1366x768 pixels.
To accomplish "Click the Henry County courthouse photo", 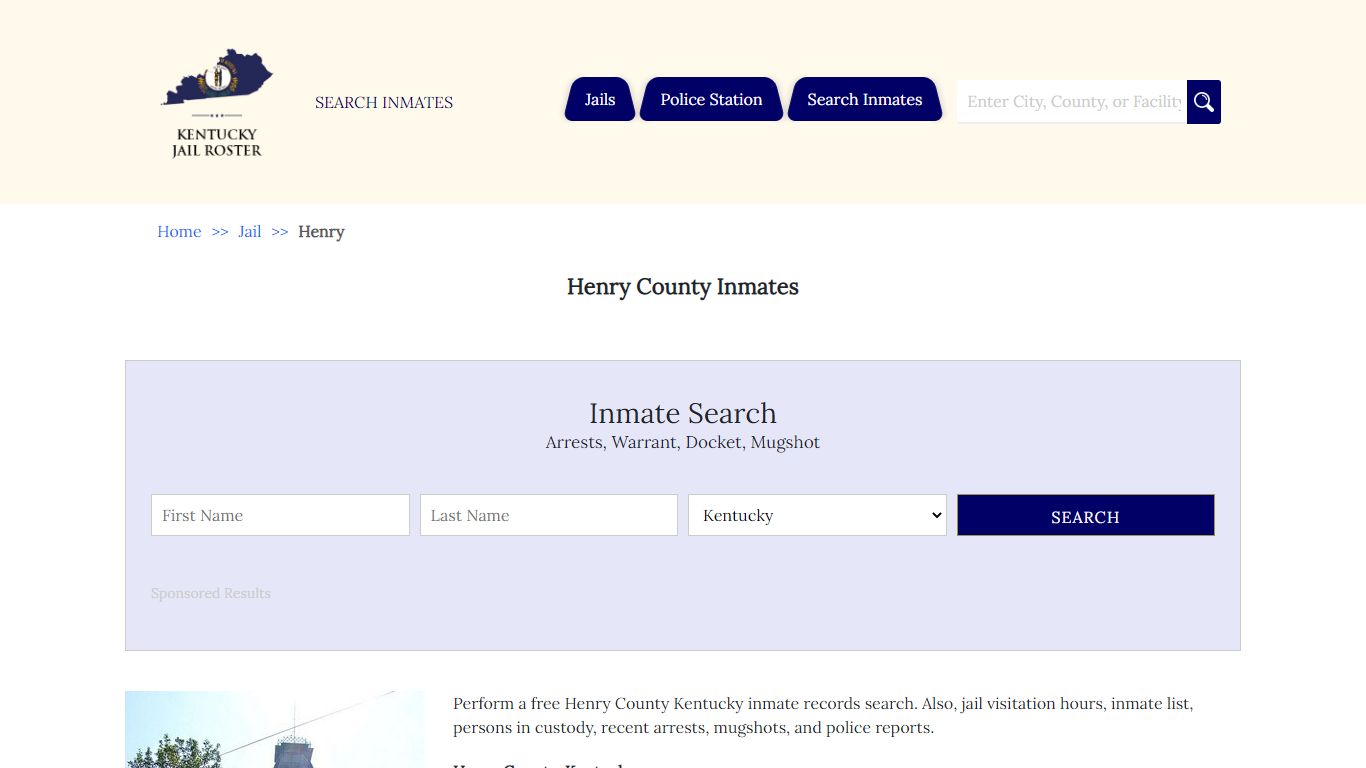I will [275, 729].
